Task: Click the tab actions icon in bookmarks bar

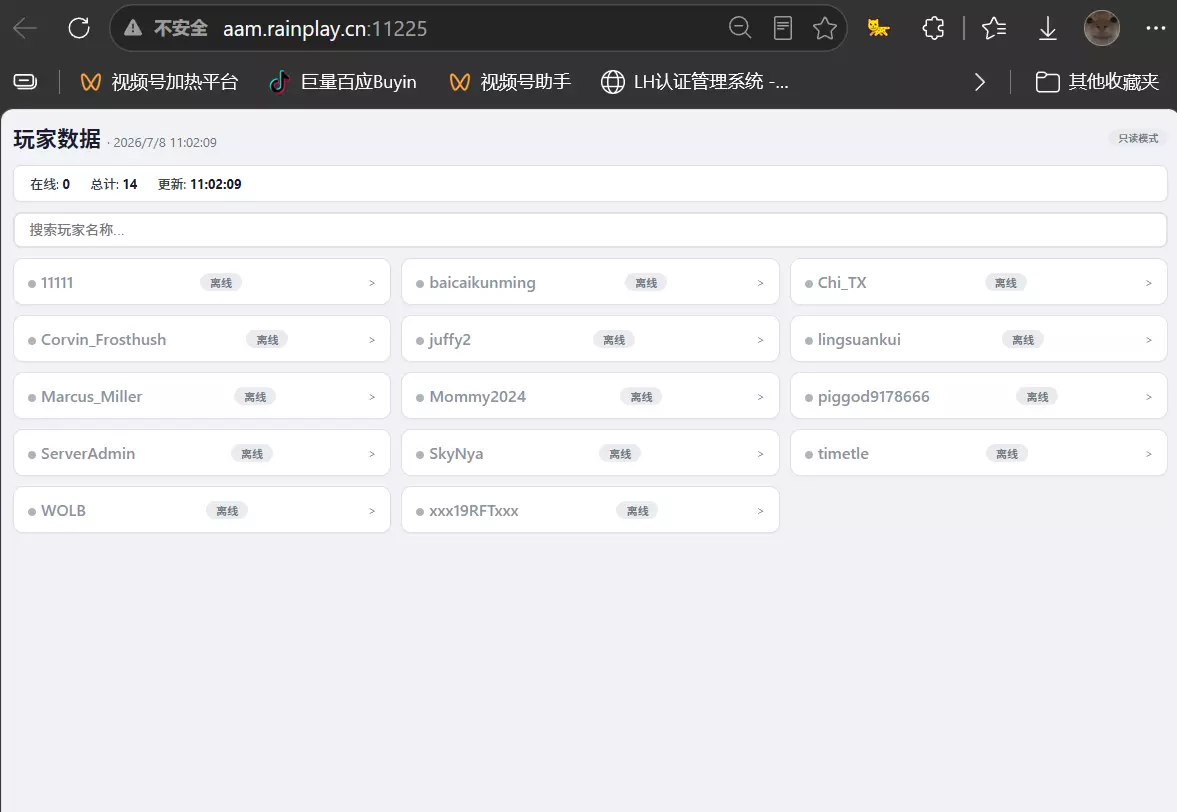Action: 25,82
